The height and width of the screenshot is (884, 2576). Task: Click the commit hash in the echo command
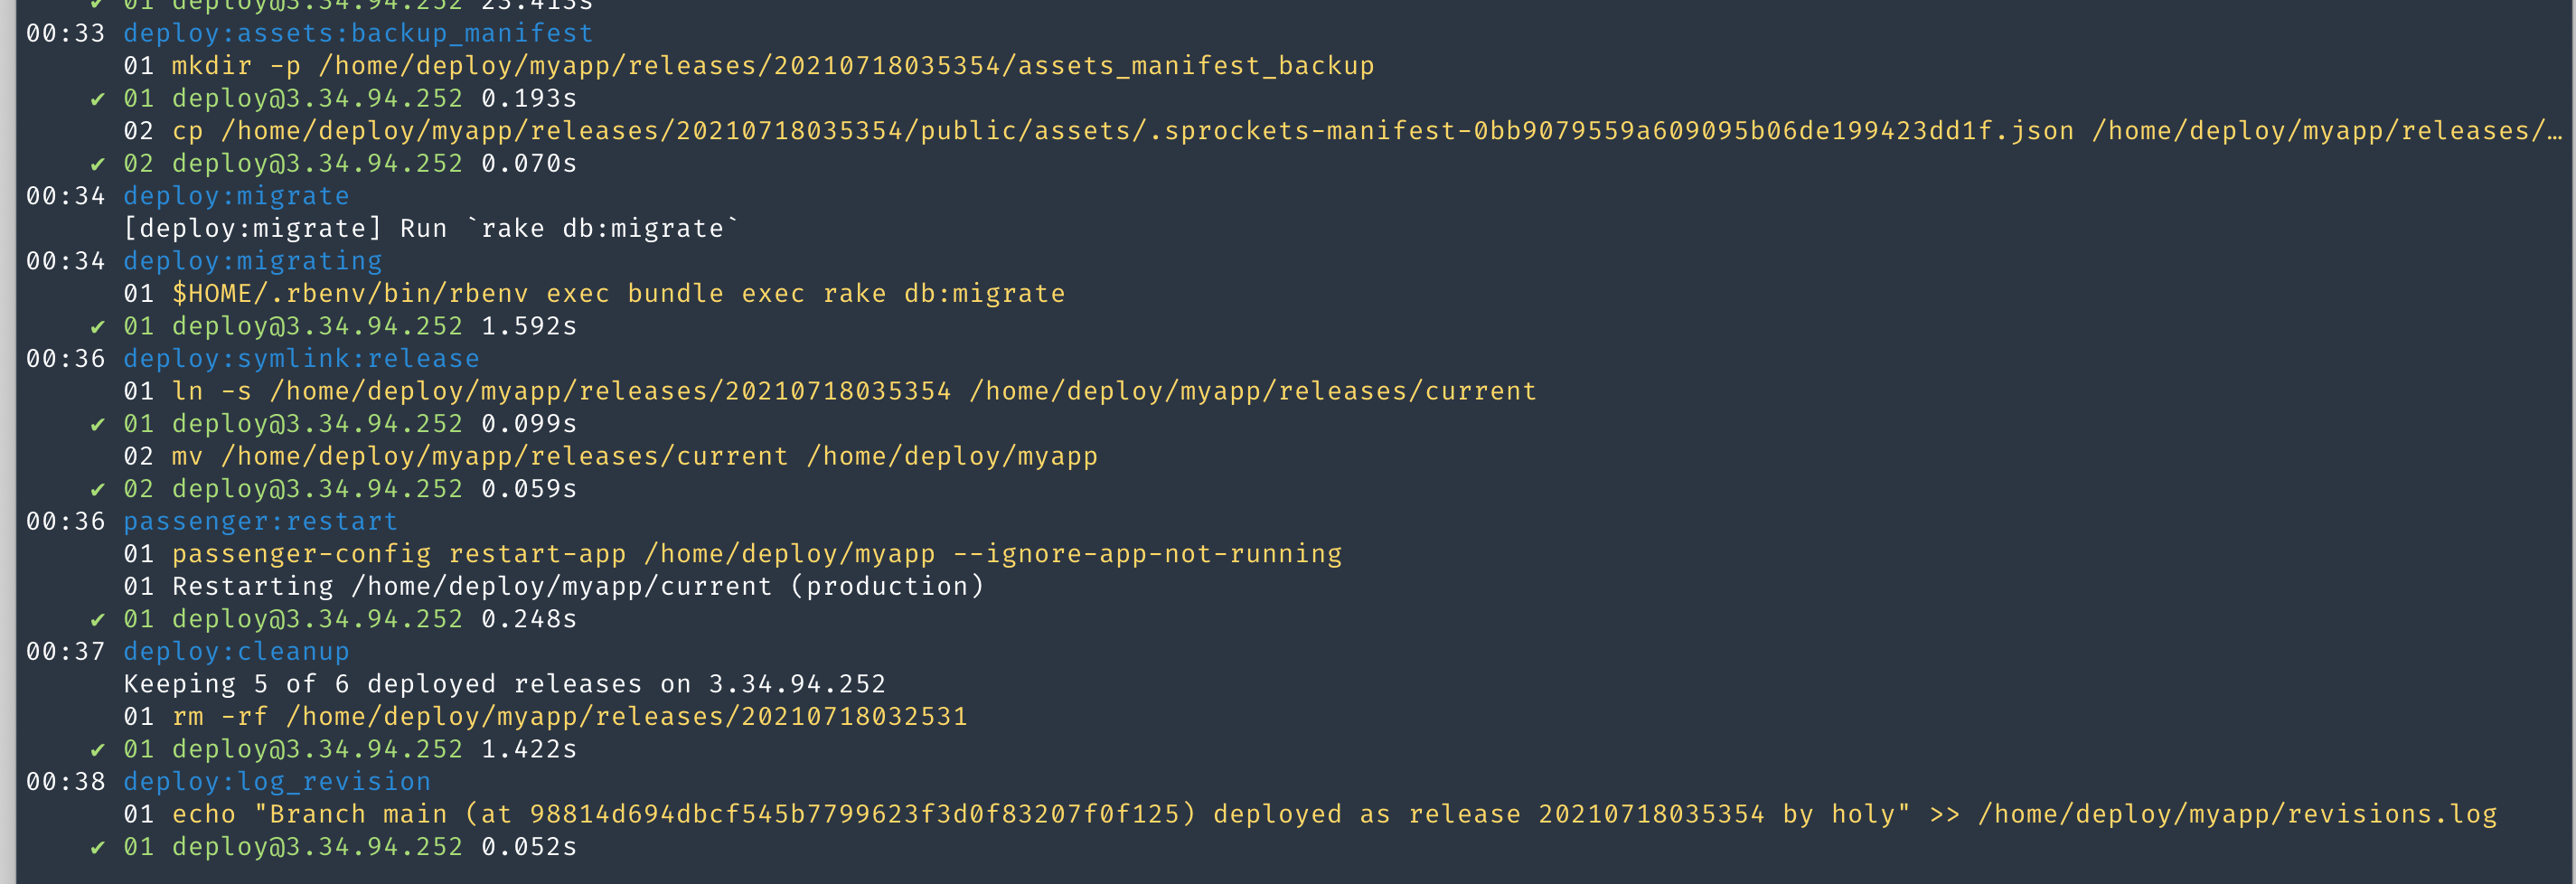point(854,815)
